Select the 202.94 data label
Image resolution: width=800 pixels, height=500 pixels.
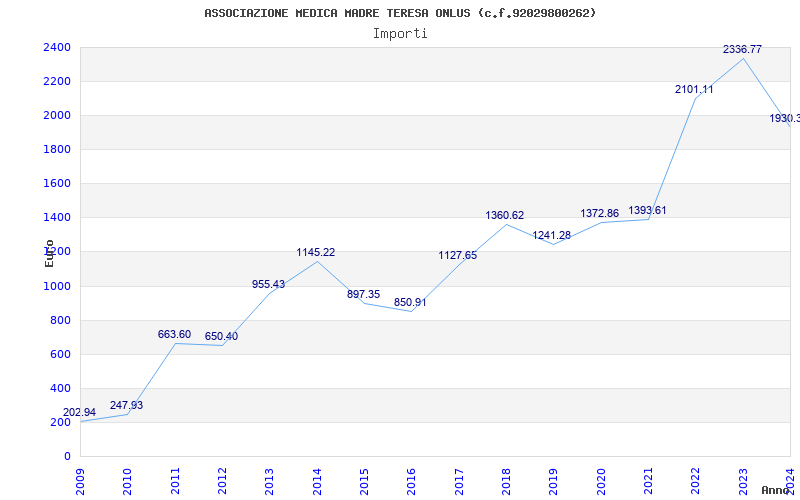pyautogui.click(x=80, y=412)
